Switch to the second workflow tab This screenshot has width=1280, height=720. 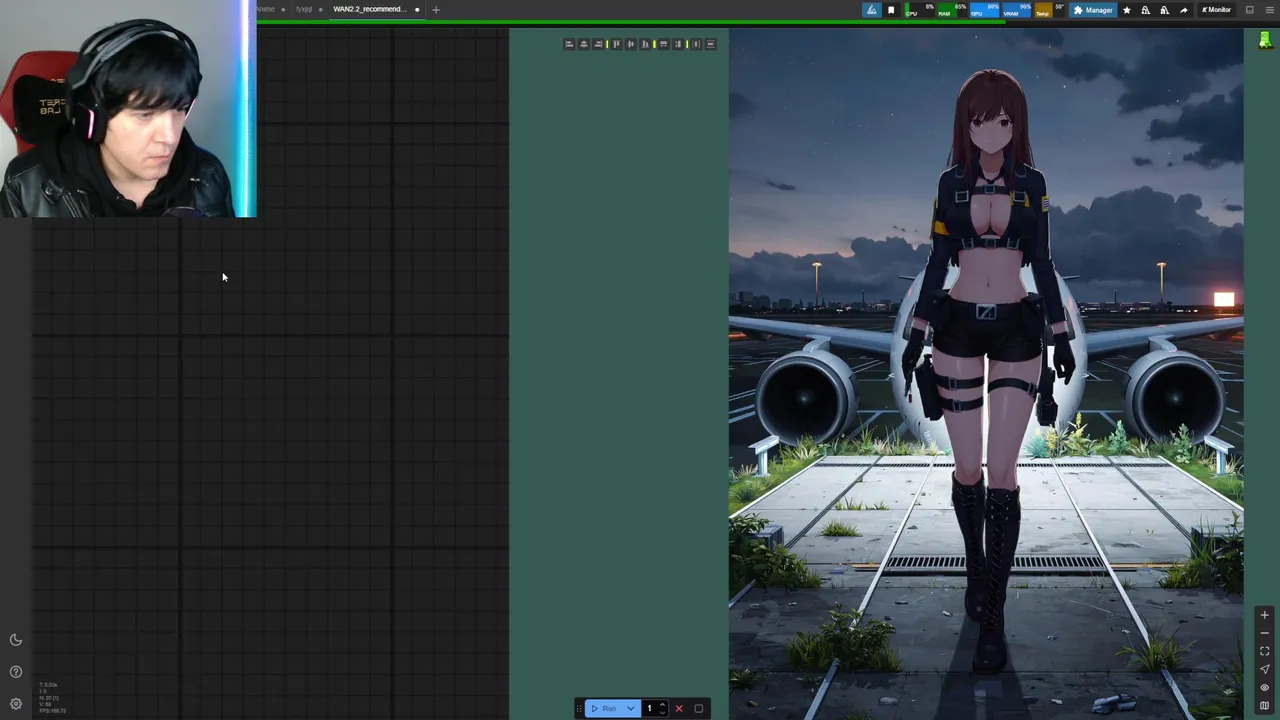tap(304, 9)
